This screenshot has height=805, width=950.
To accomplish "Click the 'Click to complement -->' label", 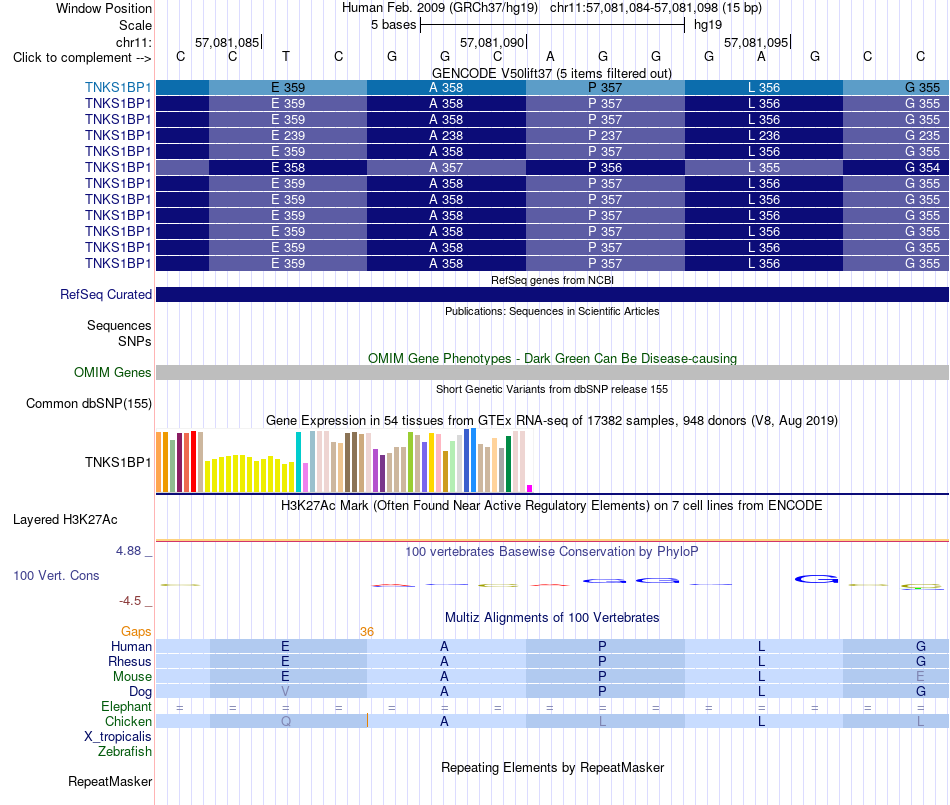I will [82, 58].
